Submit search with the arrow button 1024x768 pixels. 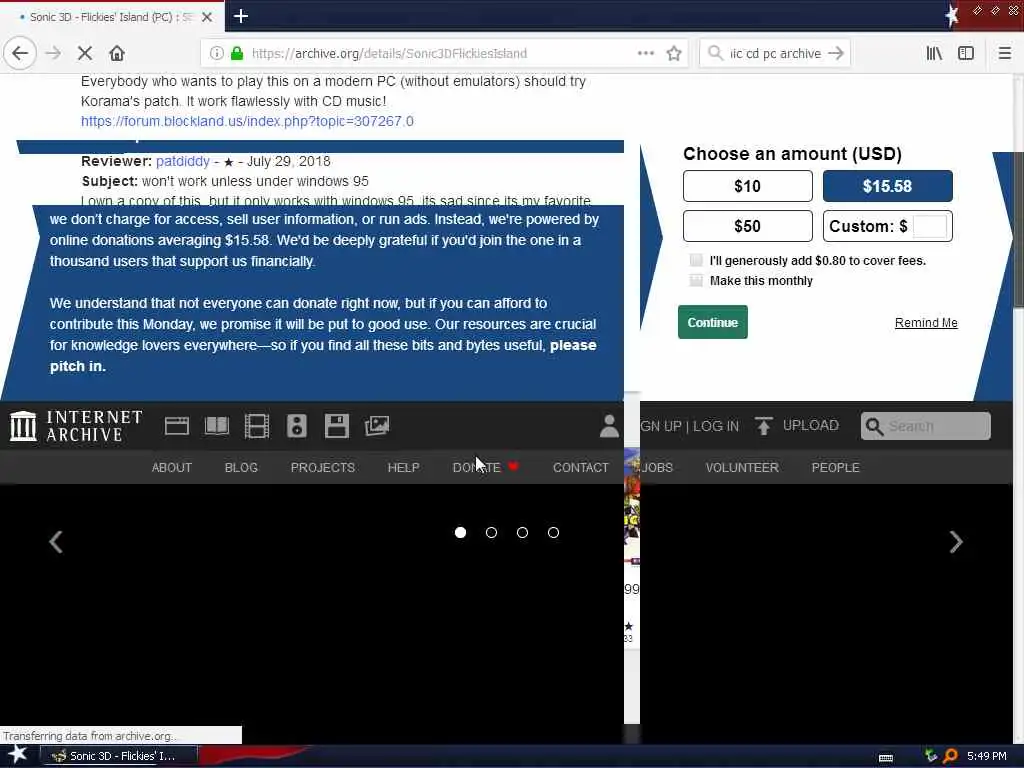[836, 54]
